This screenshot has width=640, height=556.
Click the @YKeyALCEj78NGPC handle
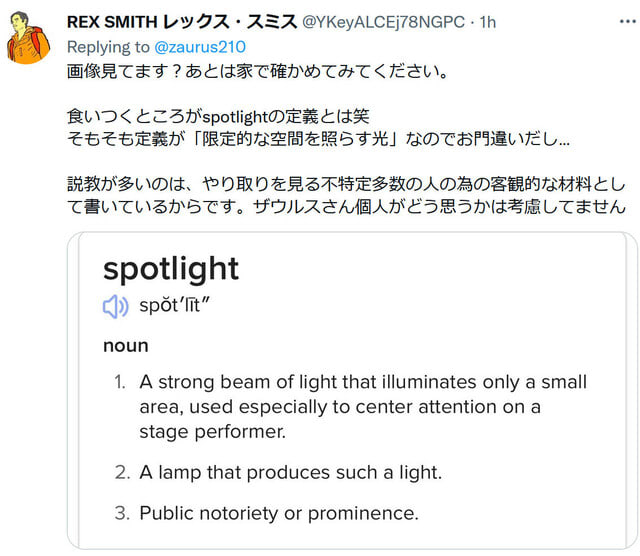pyautogui.click(x=383, y=22)
